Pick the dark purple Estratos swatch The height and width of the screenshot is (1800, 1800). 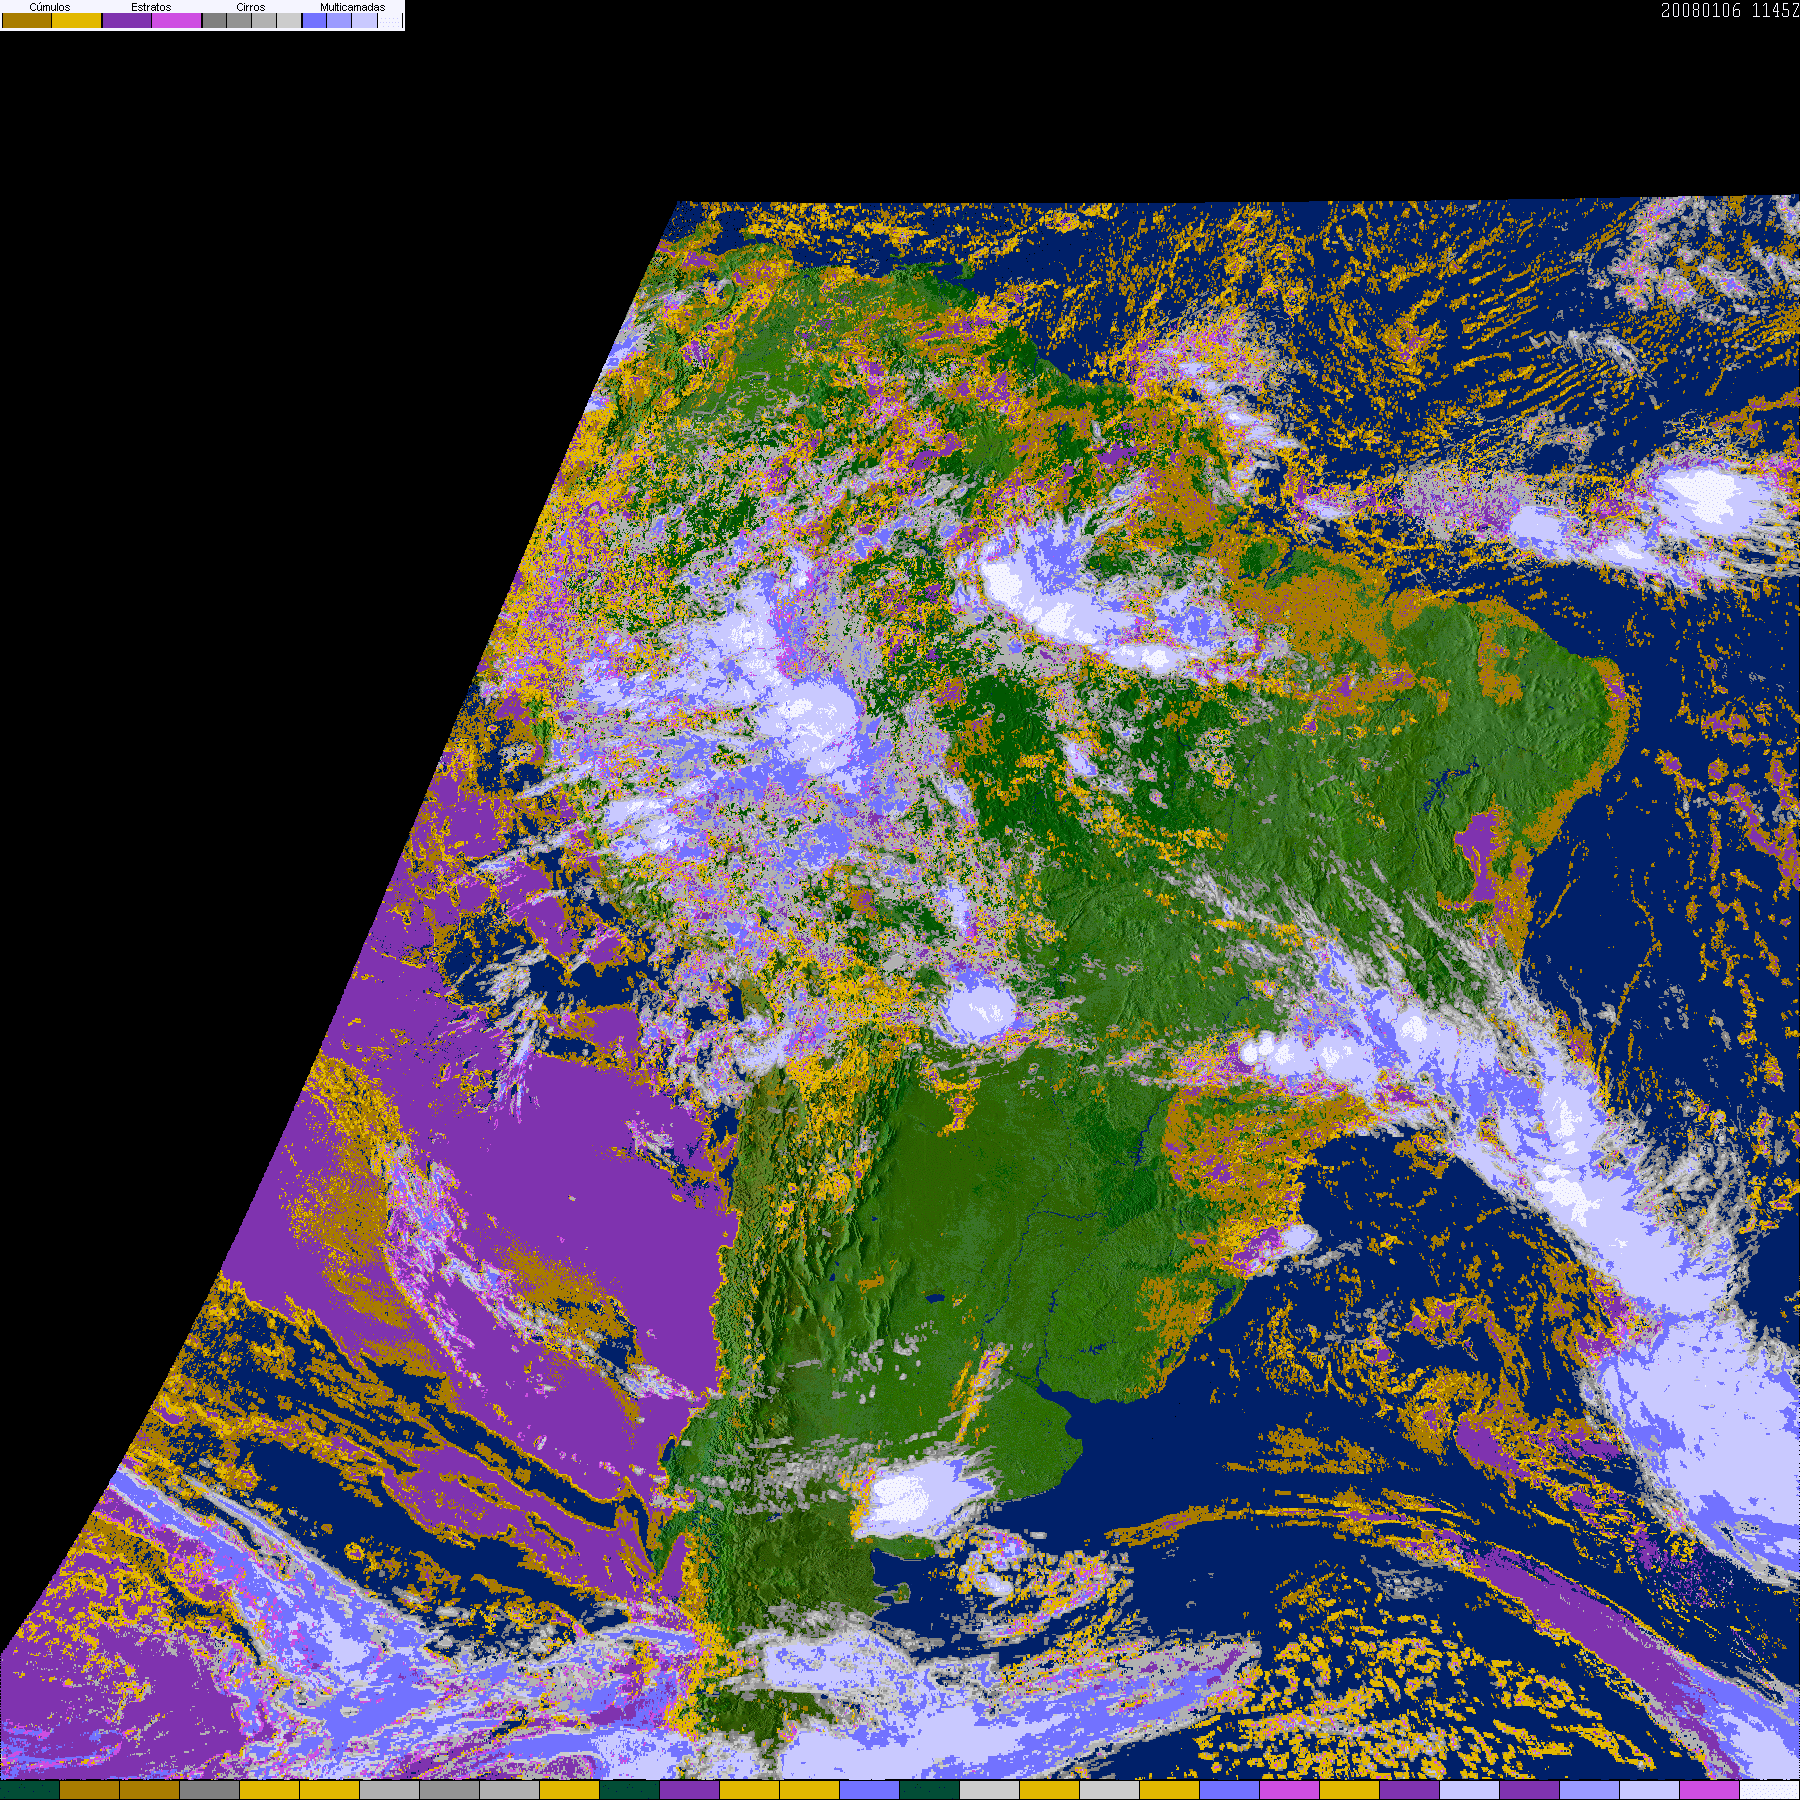(x=127, y=20)
